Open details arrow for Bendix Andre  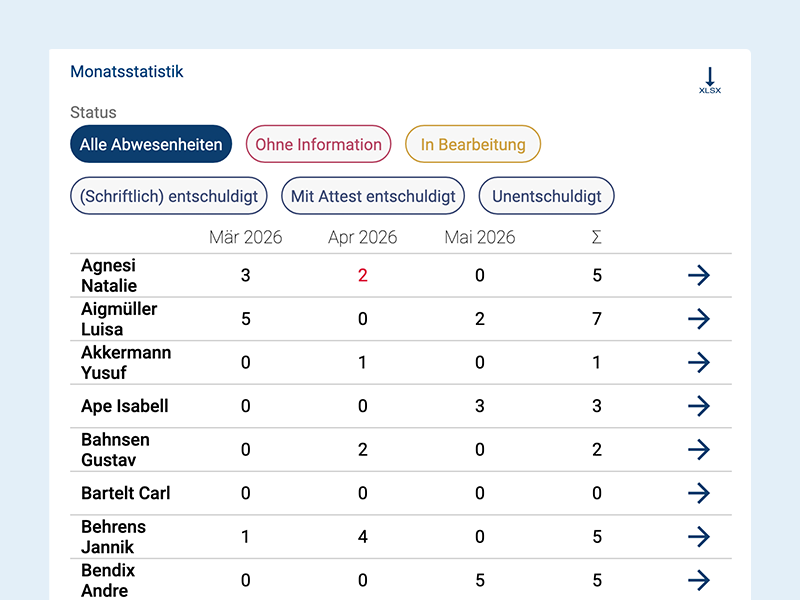click(x=698, y=580)
